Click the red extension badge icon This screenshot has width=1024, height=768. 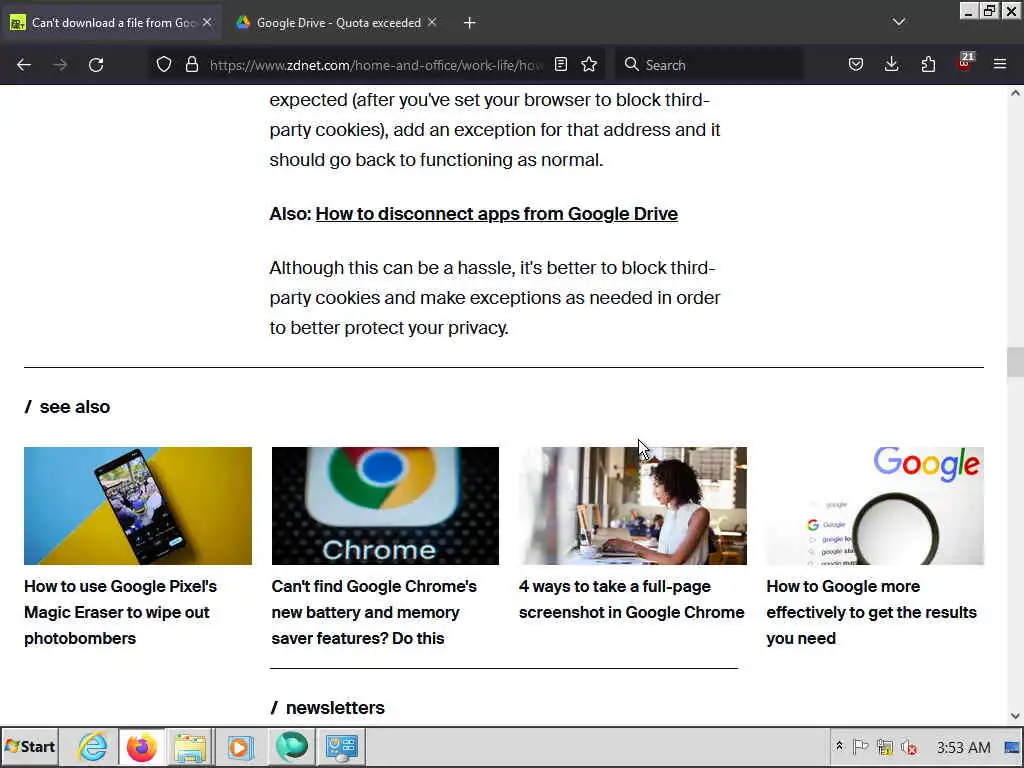click(x=965, y=63)
